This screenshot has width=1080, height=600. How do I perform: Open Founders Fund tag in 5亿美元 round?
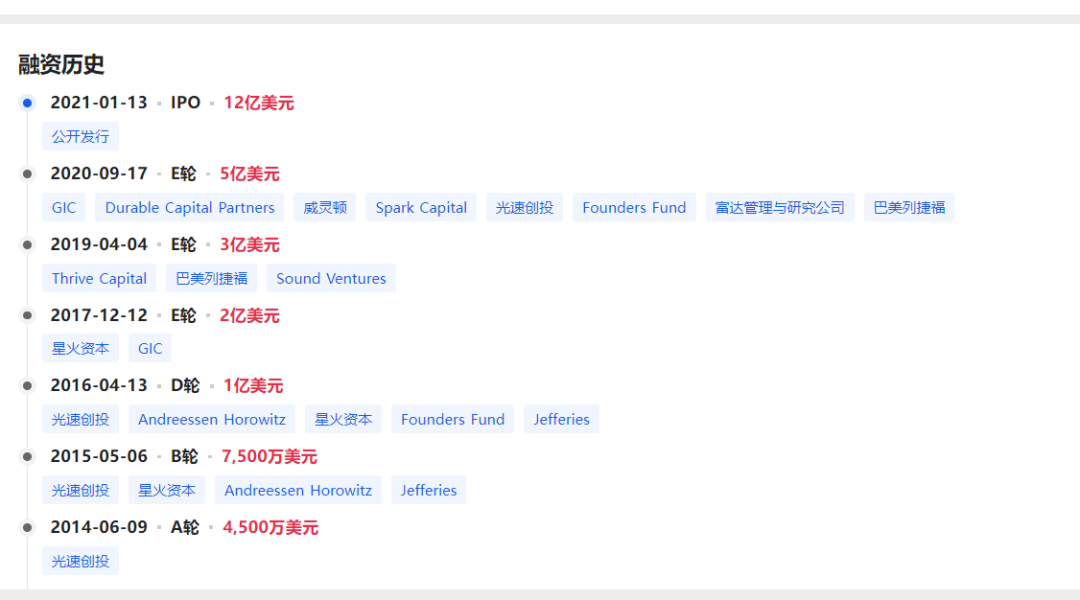pyautogui.click(x=634, y=207)
